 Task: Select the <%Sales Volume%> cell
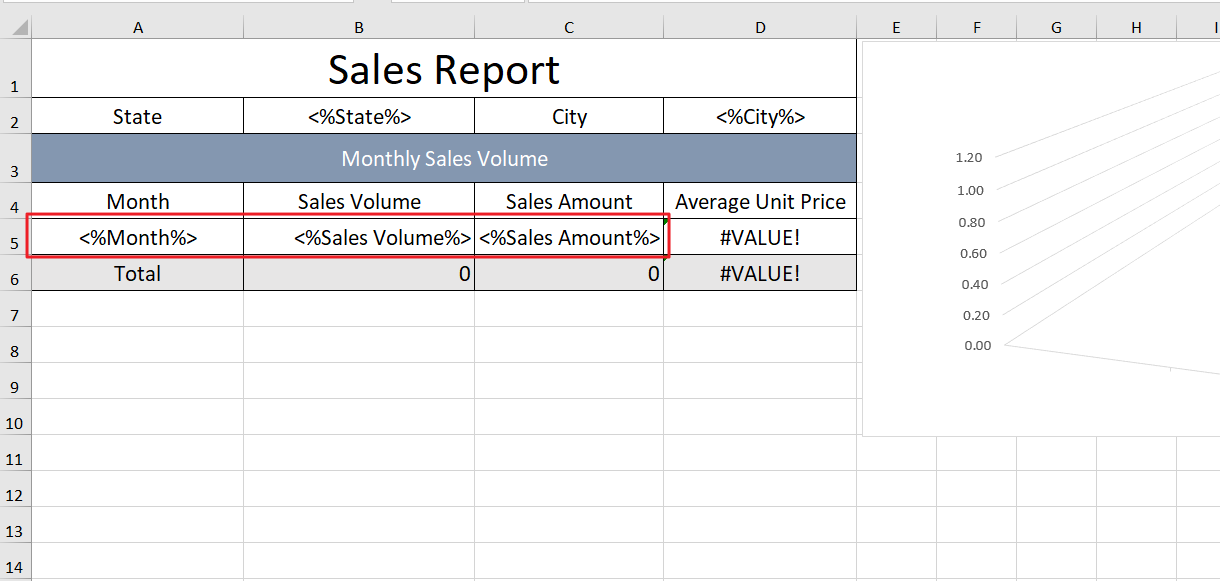359,238
